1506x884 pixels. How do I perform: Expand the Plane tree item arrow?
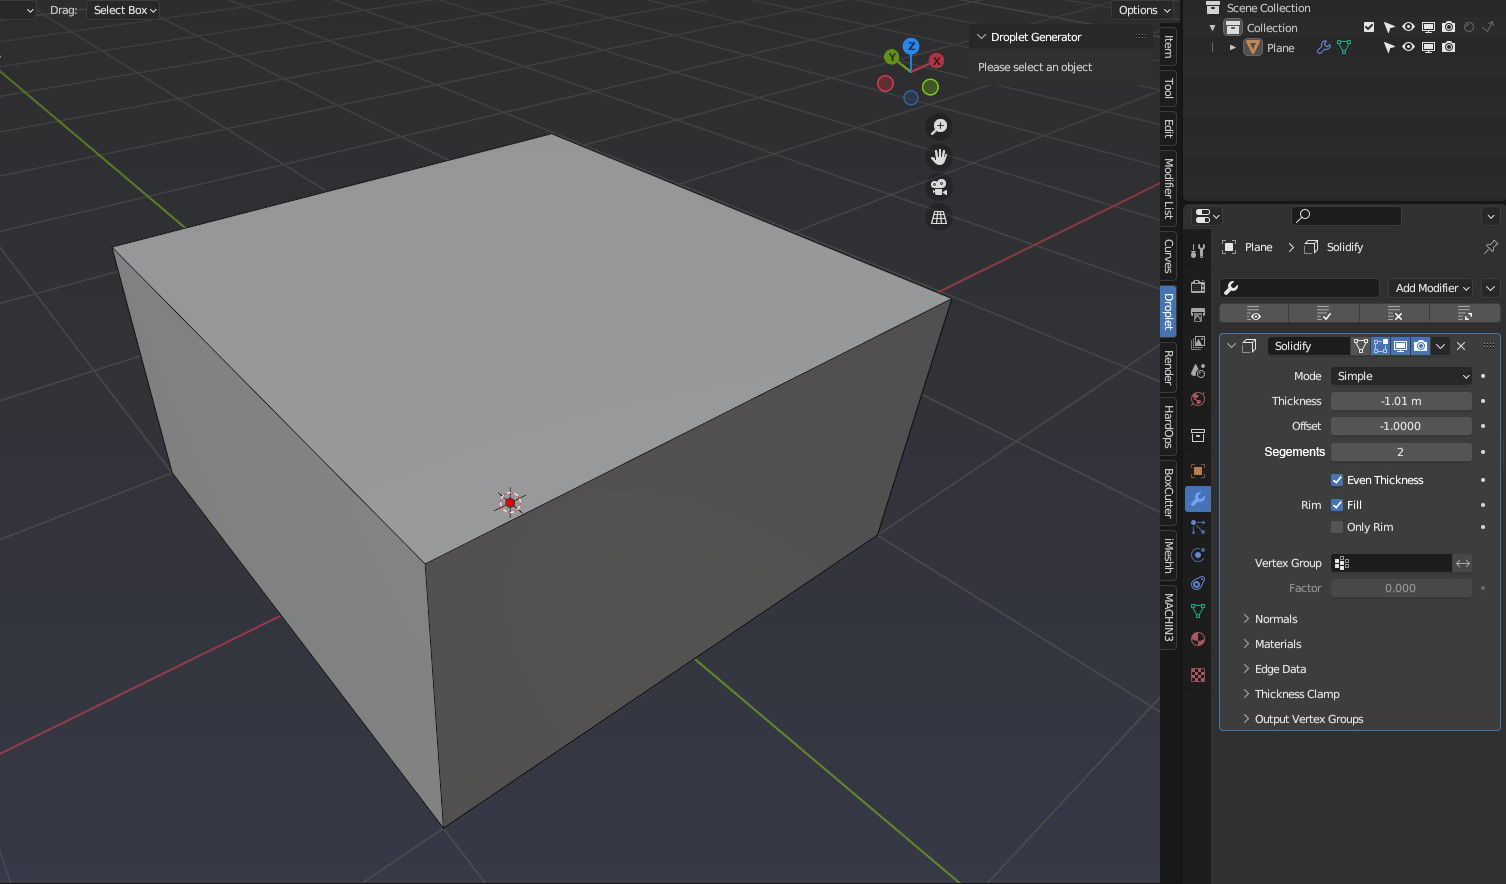tap(1233, 47)
